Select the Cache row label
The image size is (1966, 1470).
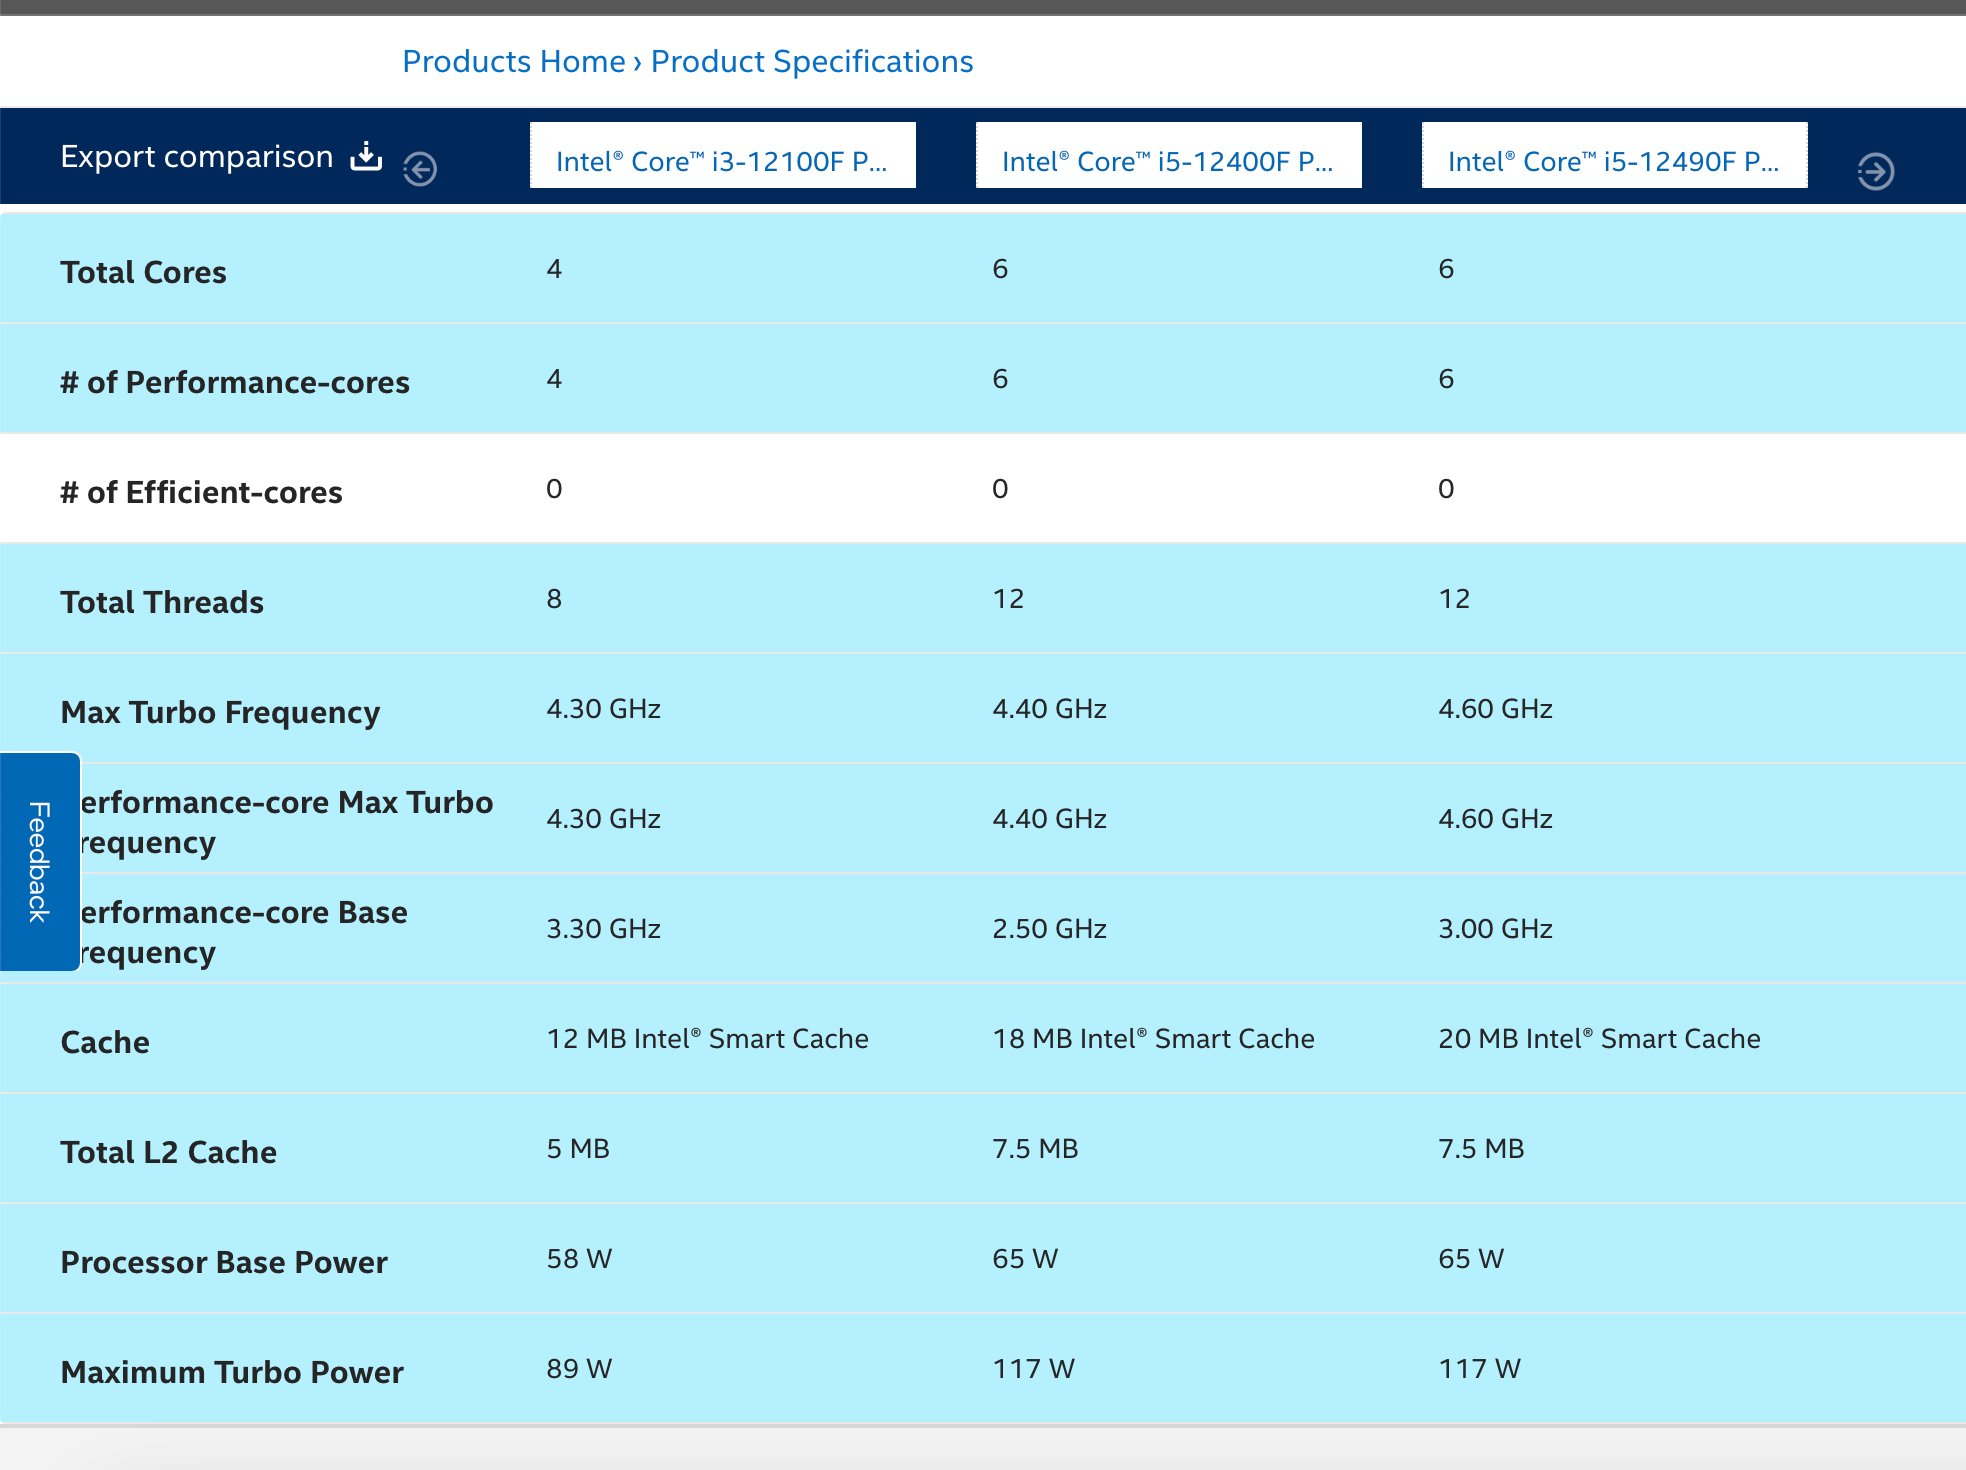point(105,1042)
